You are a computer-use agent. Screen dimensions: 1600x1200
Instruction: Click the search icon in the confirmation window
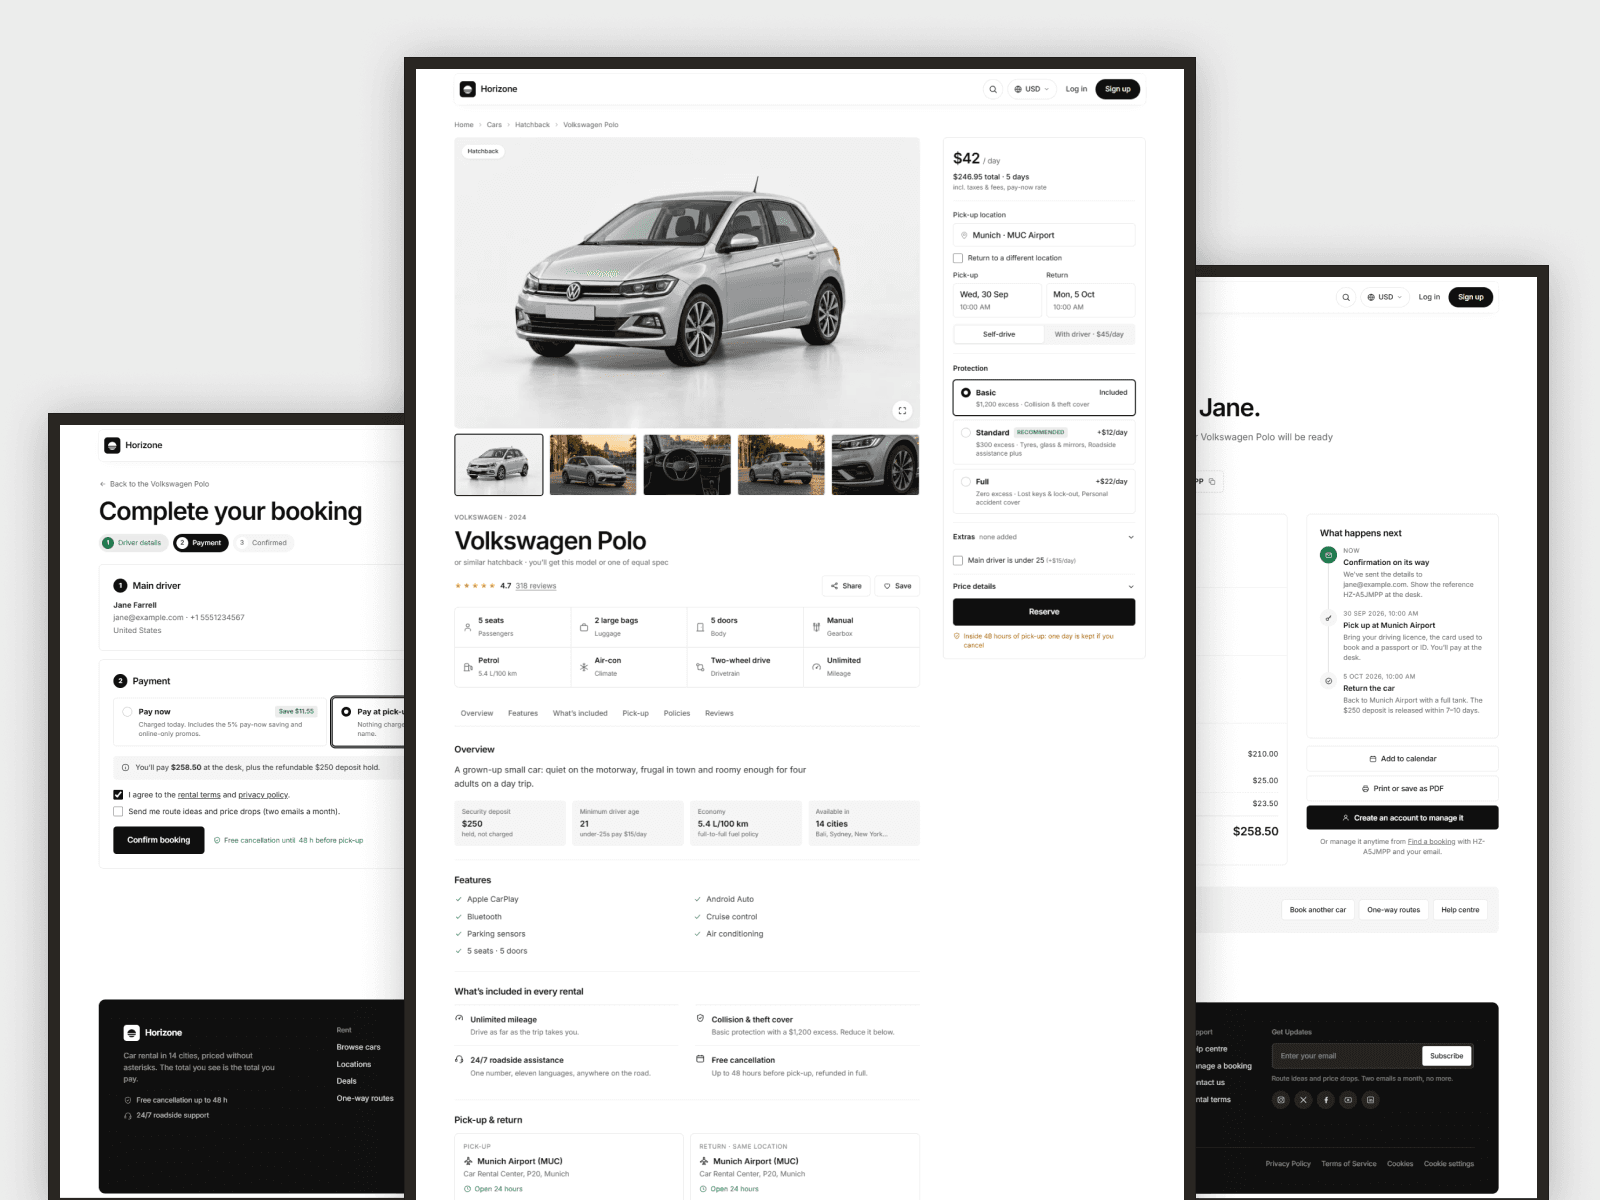1346,297
